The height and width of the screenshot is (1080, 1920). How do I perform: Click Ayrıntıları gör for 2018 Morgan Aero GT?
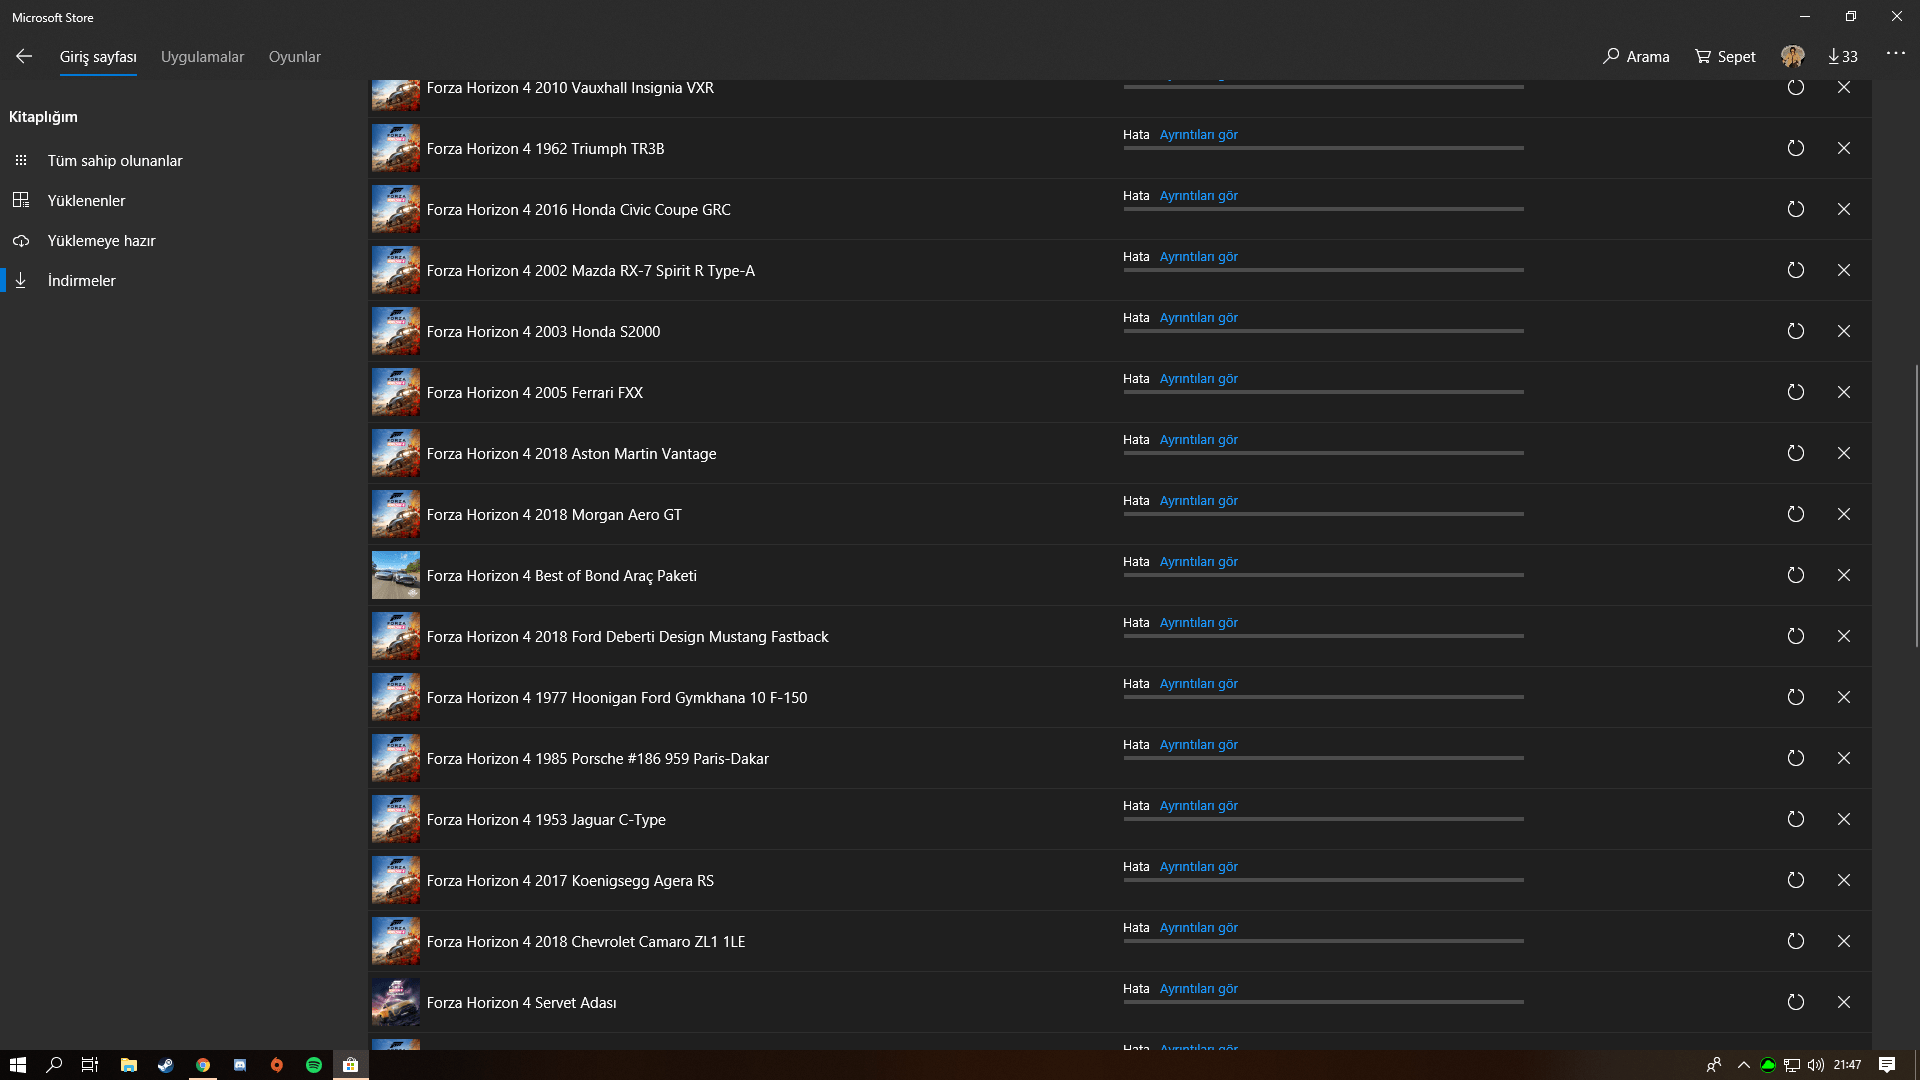tap(1198, 501)
